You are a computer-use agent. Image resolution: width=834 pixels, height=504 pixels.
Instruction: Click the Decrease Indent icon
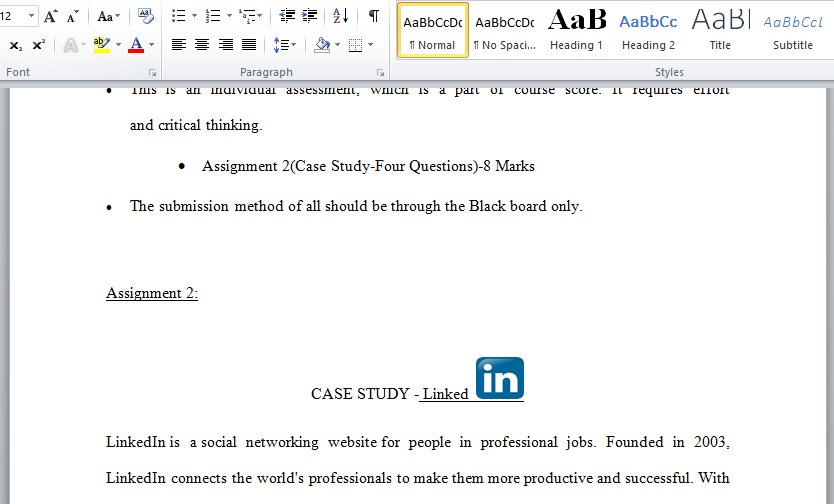pyautogui.click(x=287, y=16)
